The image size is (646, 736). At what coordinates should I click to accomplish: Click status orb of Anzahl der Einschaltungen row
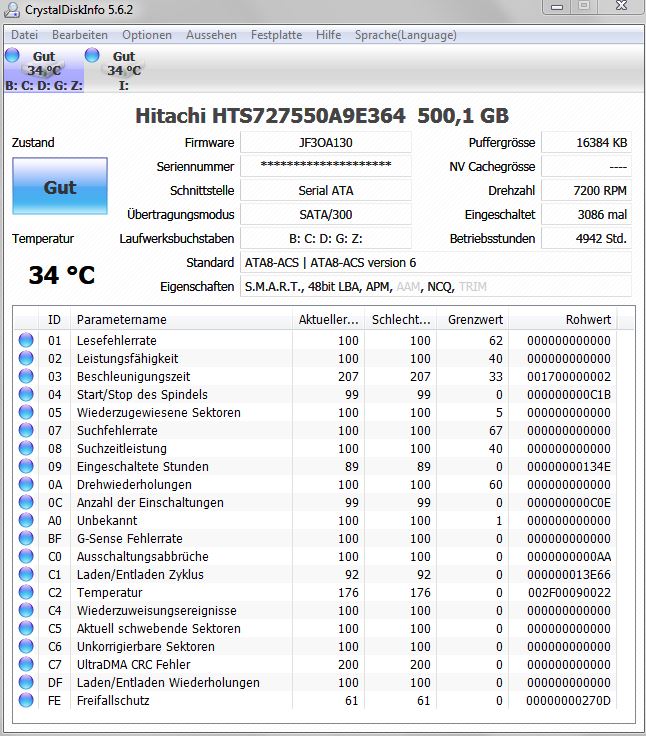26,502
